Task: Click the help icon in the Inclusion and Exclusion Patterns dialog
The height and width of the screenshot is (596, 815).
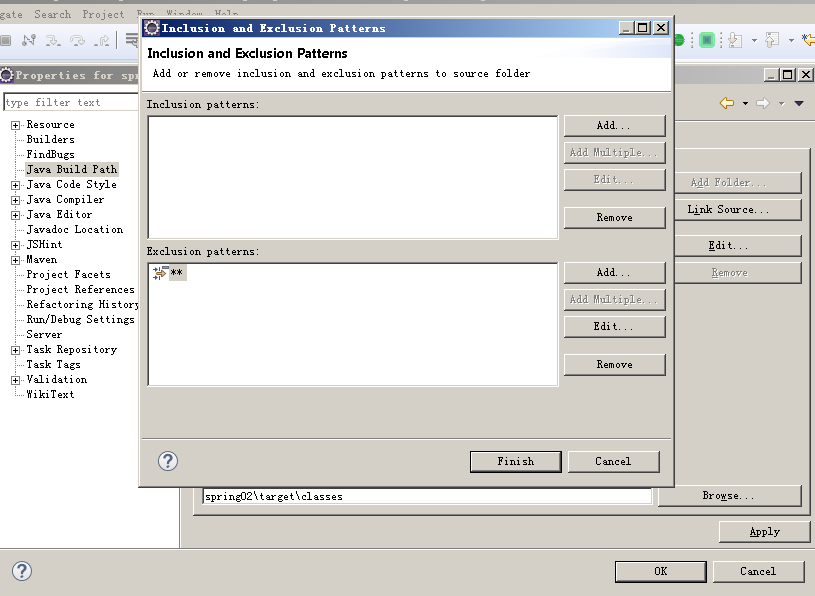Action: (x=168, y=461)
